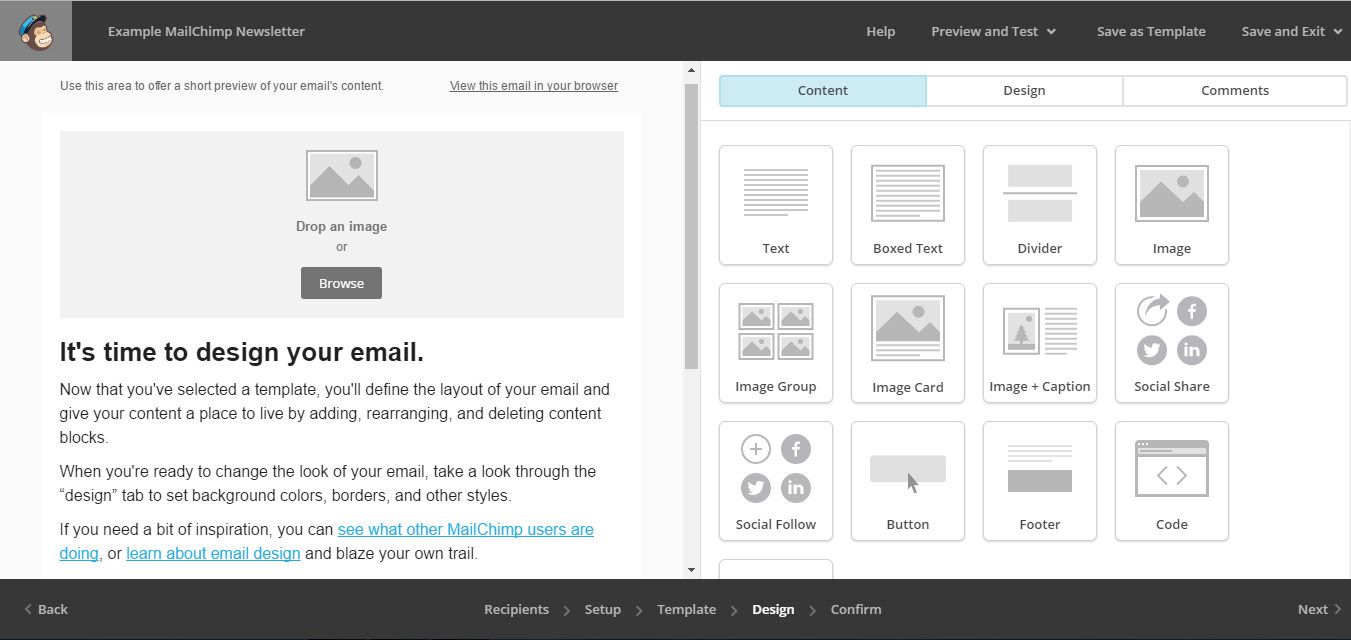The height and width of the screenshot is (640, 1351).
Task: Add a Divider content block
Action: pyautogui.click(x=1040, y=205)
